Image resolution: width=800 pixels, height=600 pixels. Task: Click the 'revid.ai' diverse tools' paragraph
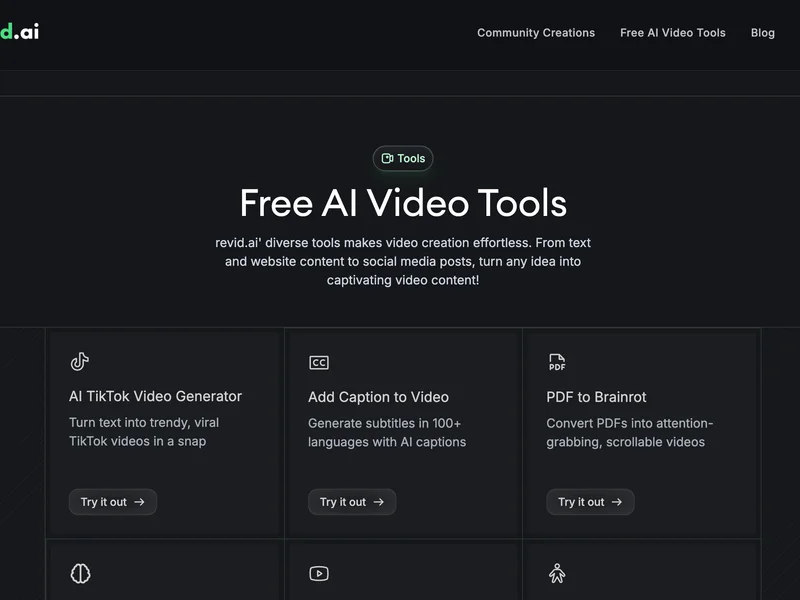403,261
